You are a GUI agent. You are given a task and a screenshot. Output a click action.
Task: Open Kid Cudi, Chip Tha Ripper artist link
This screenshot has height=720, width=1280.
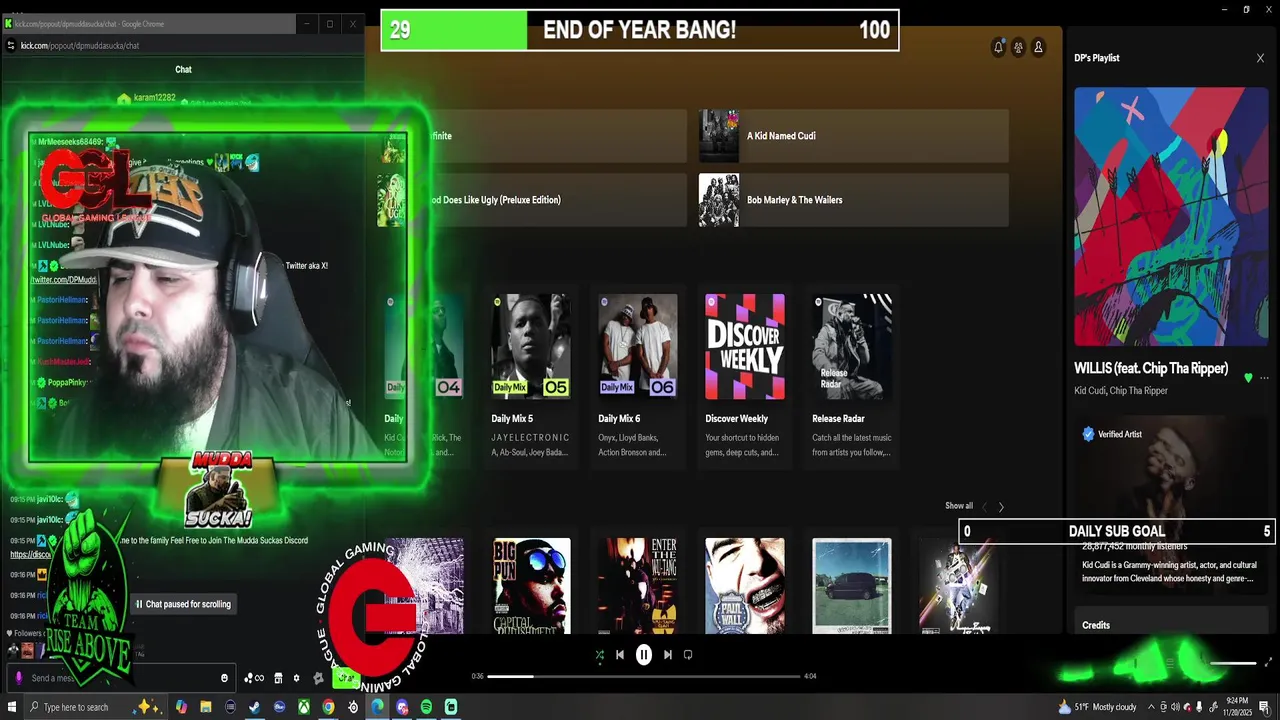click(x=1121, y=391)
